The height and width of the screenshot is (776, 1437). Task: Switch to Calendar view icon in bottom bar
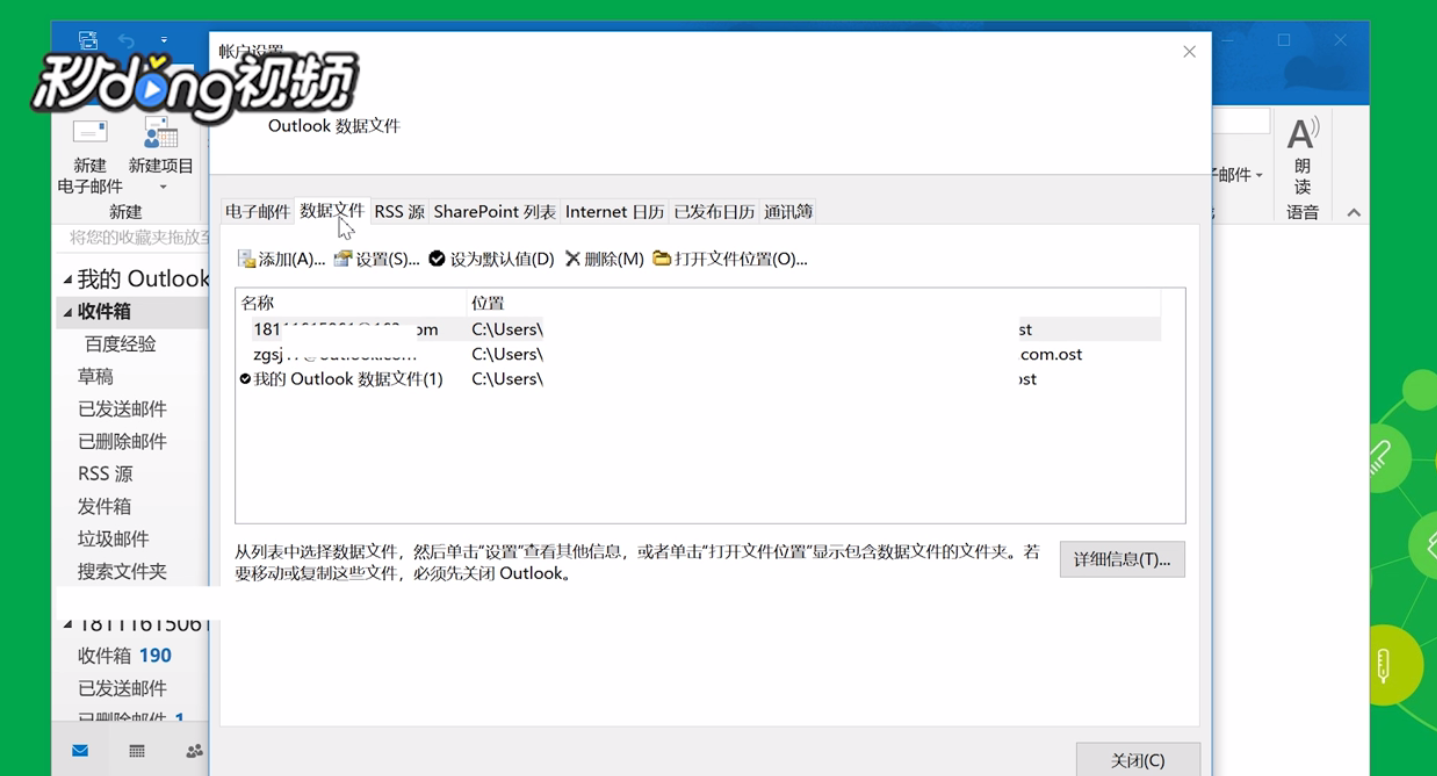[137, 751]
